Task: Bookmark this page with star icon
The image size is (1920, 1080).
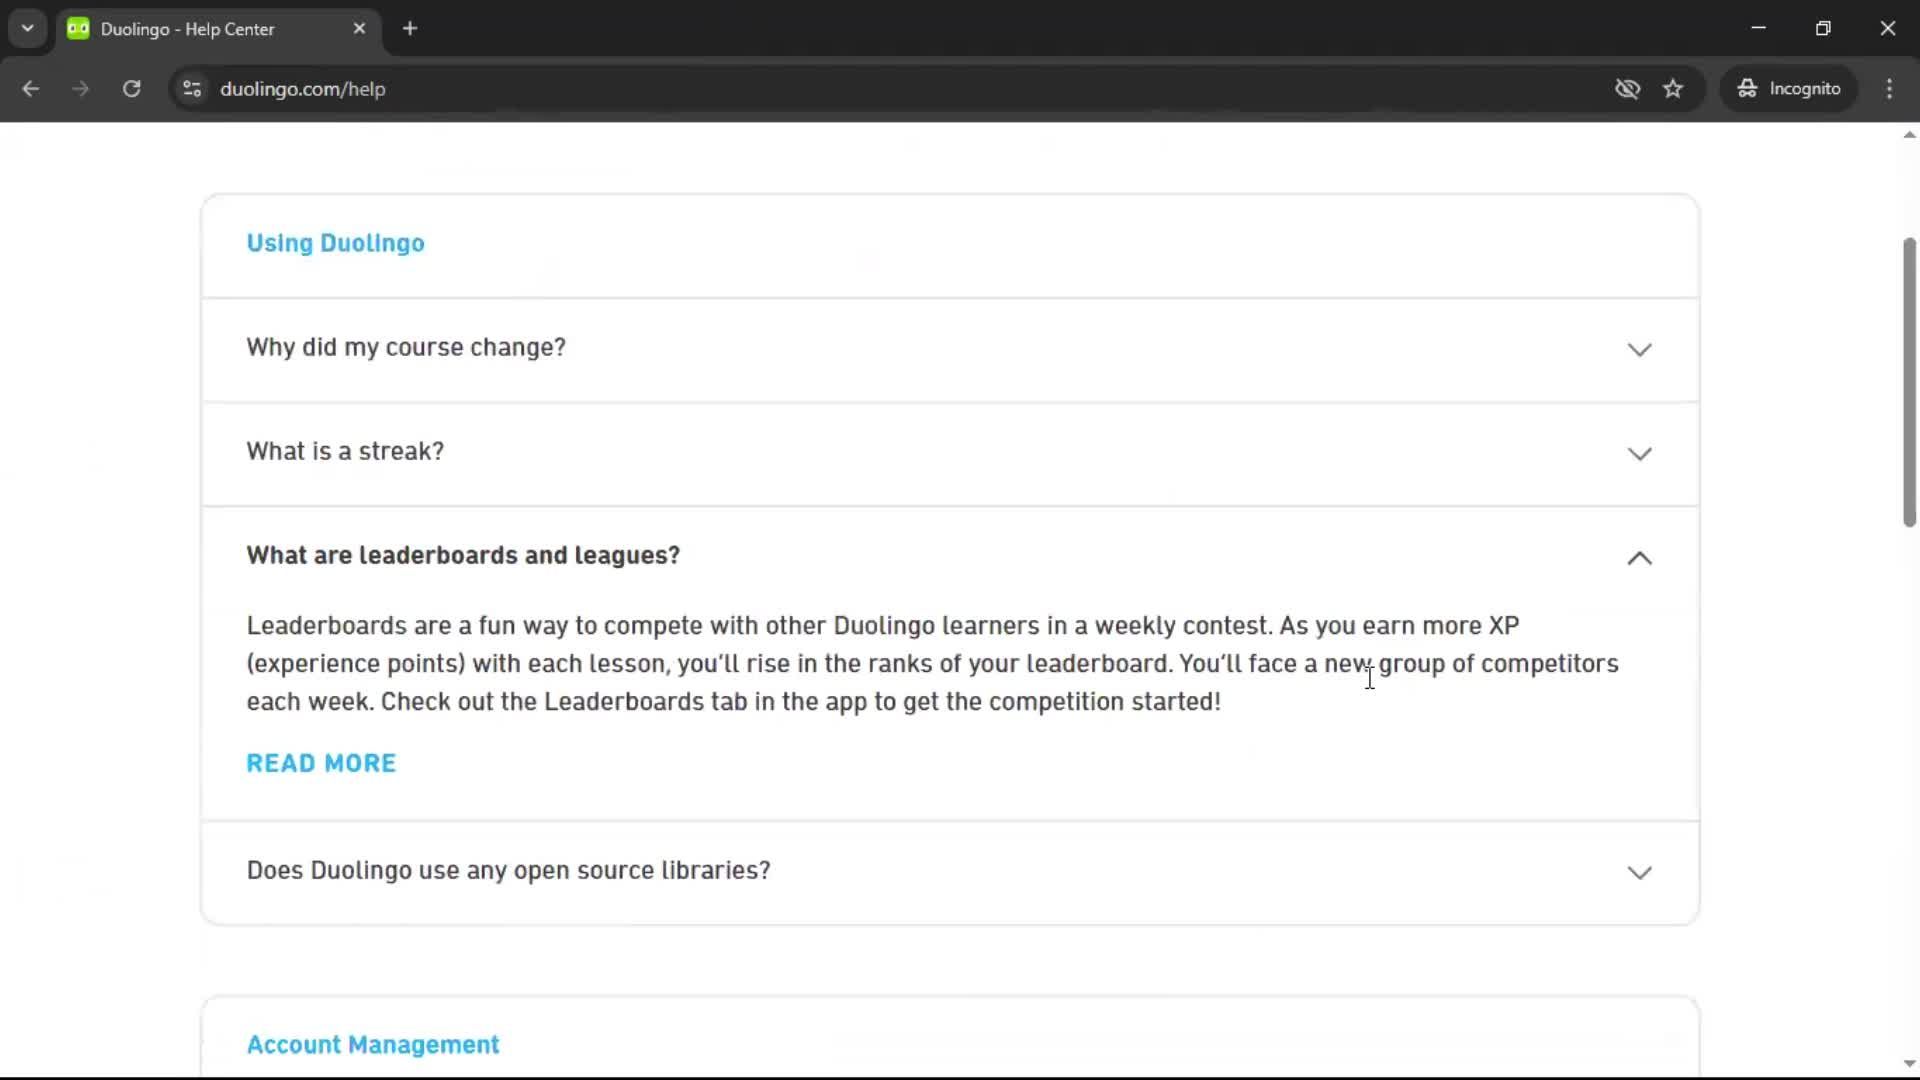Action: tap(1673, 89)
